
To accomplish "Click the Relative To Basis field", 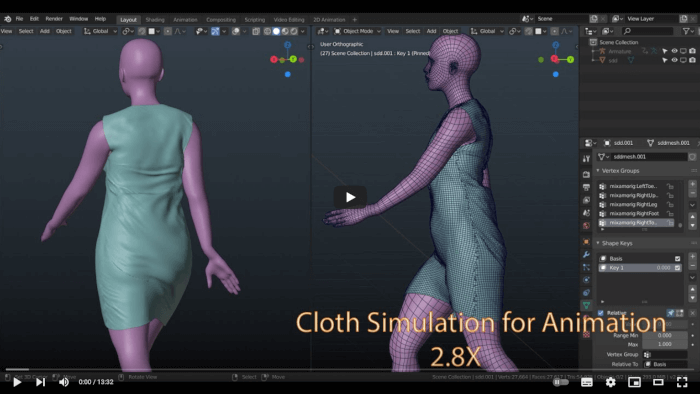I will click(665, 364).
